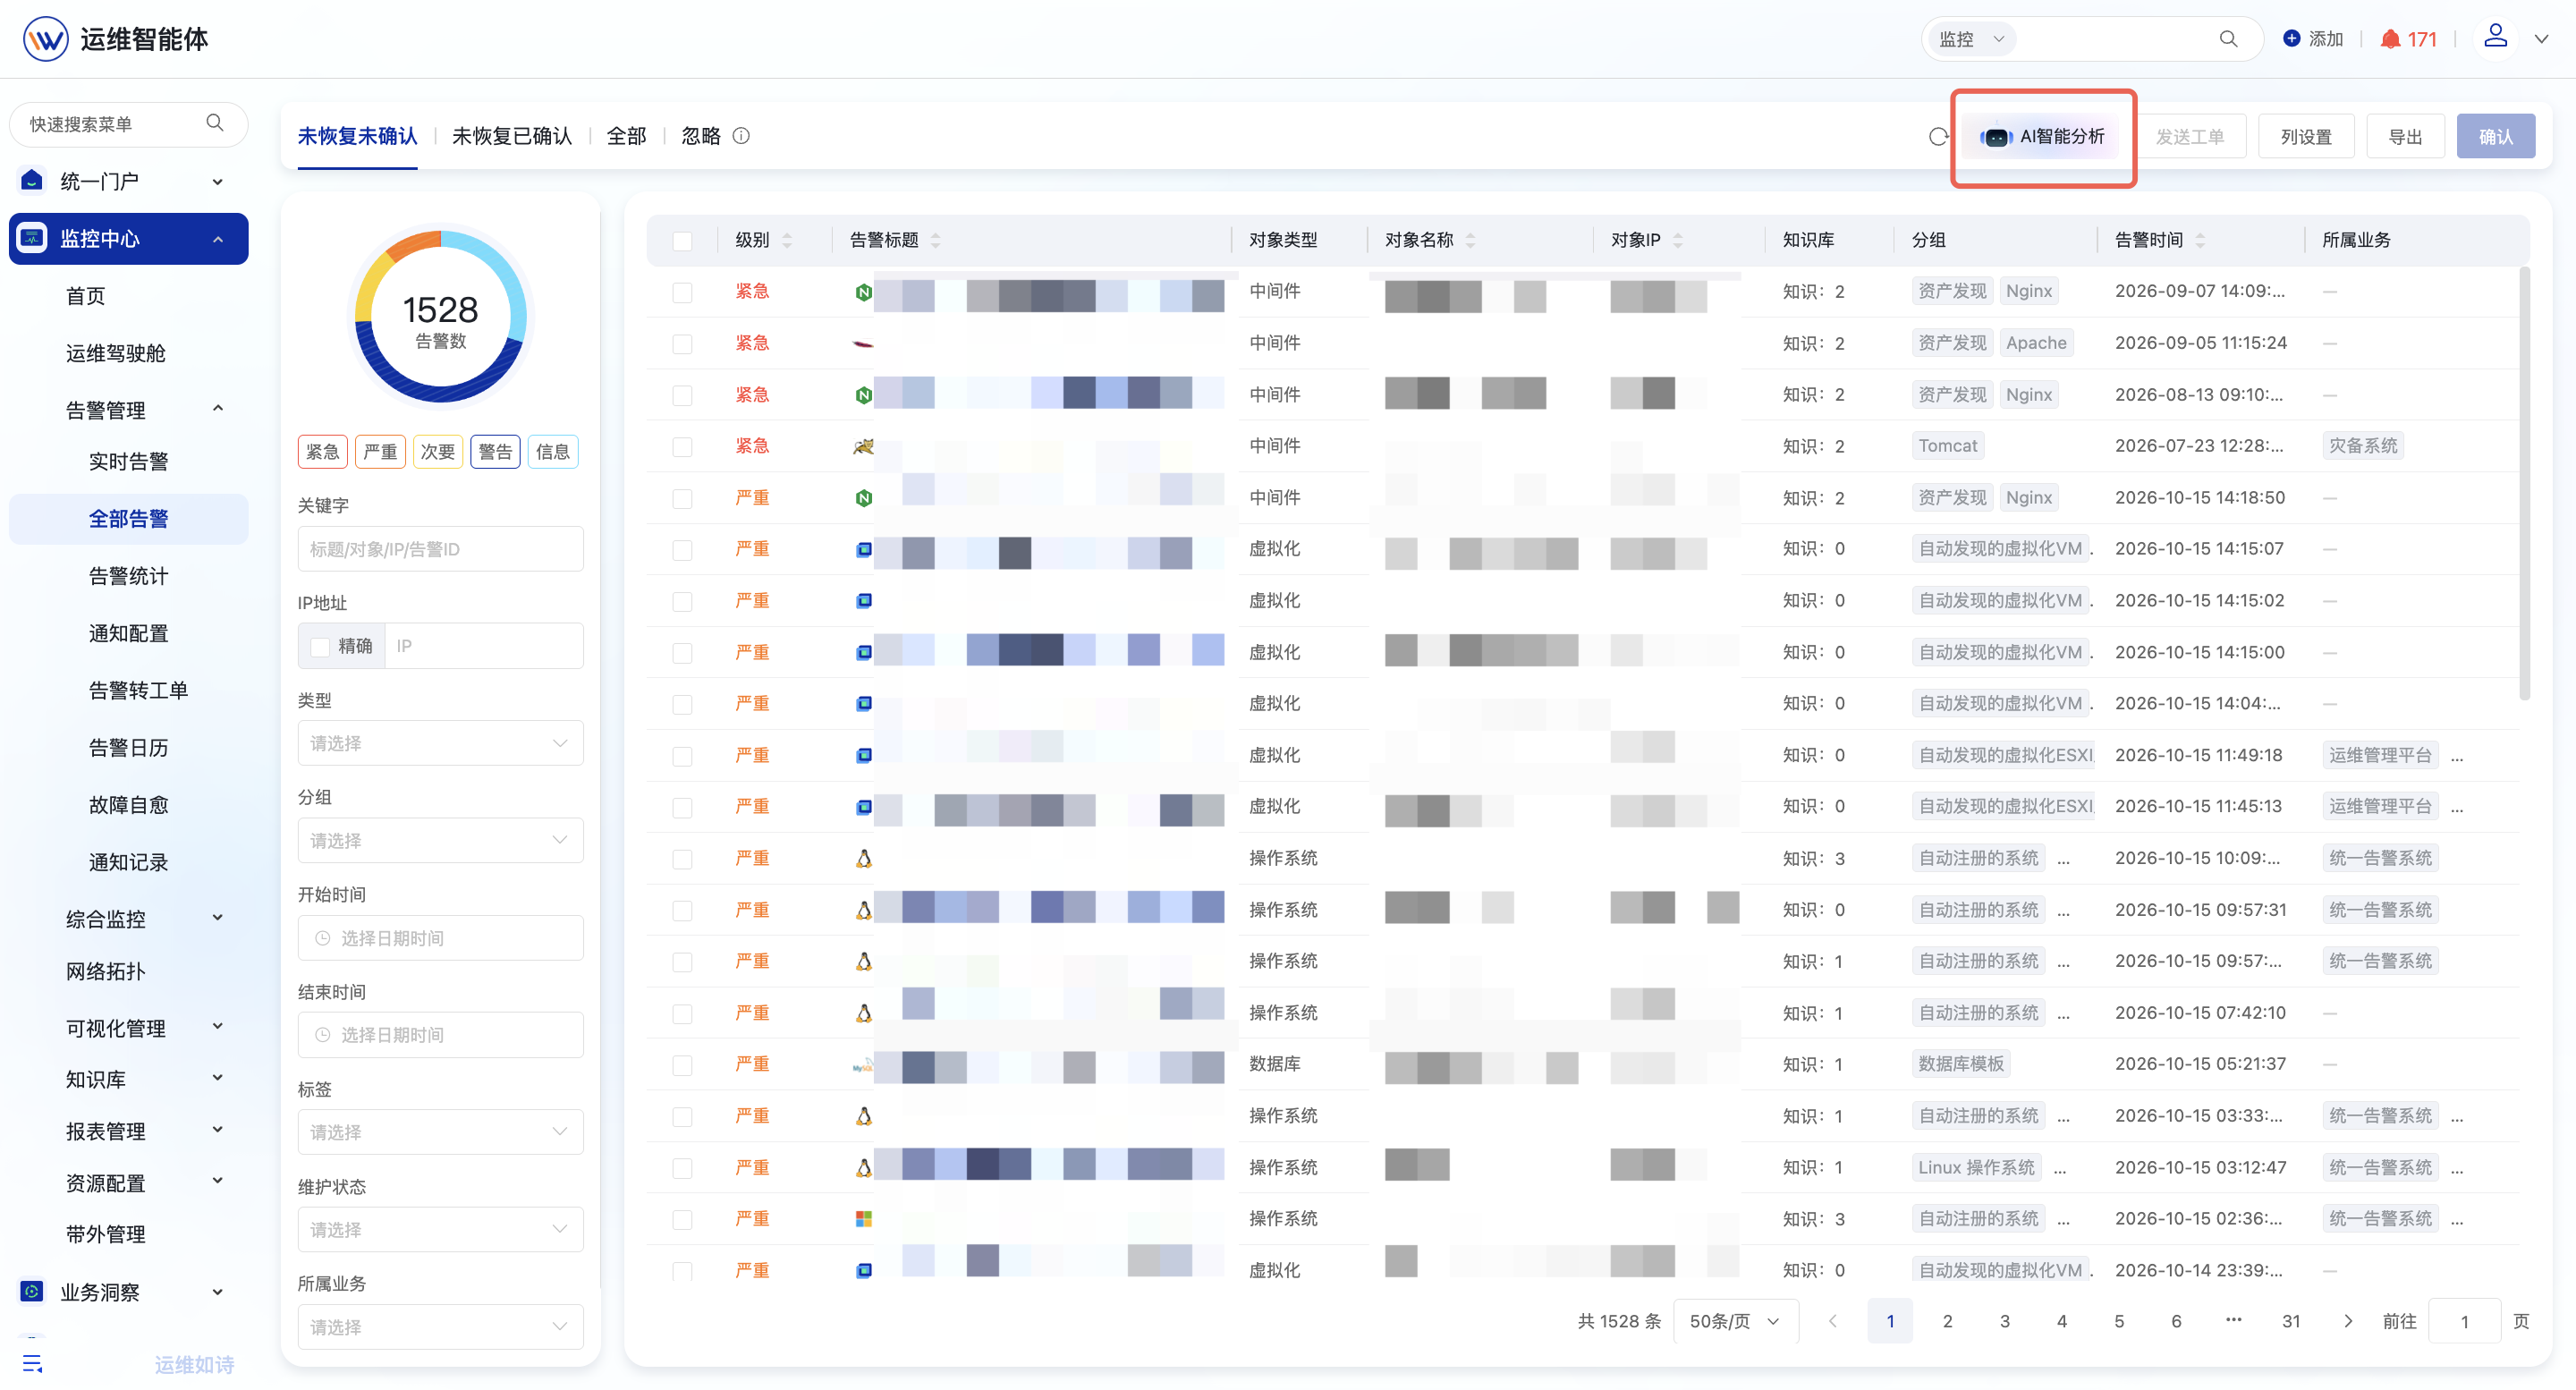2576x1390 pixels.
Task: Click the 监控中心 sidebar icon
Action: pos(32,238)
